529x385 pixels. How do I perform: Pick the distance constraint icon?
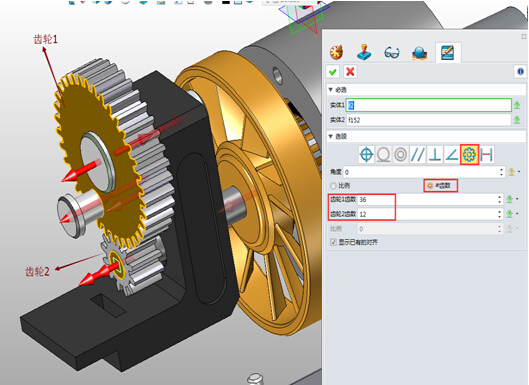point(487,155)
